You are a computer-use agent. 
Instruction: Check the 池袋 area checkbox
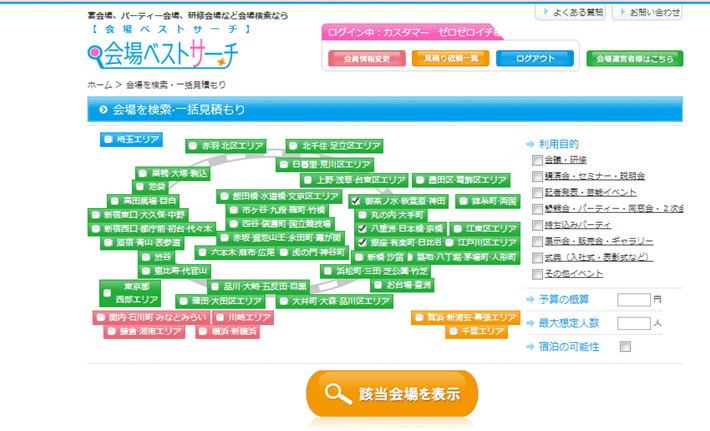pos(139,187)
